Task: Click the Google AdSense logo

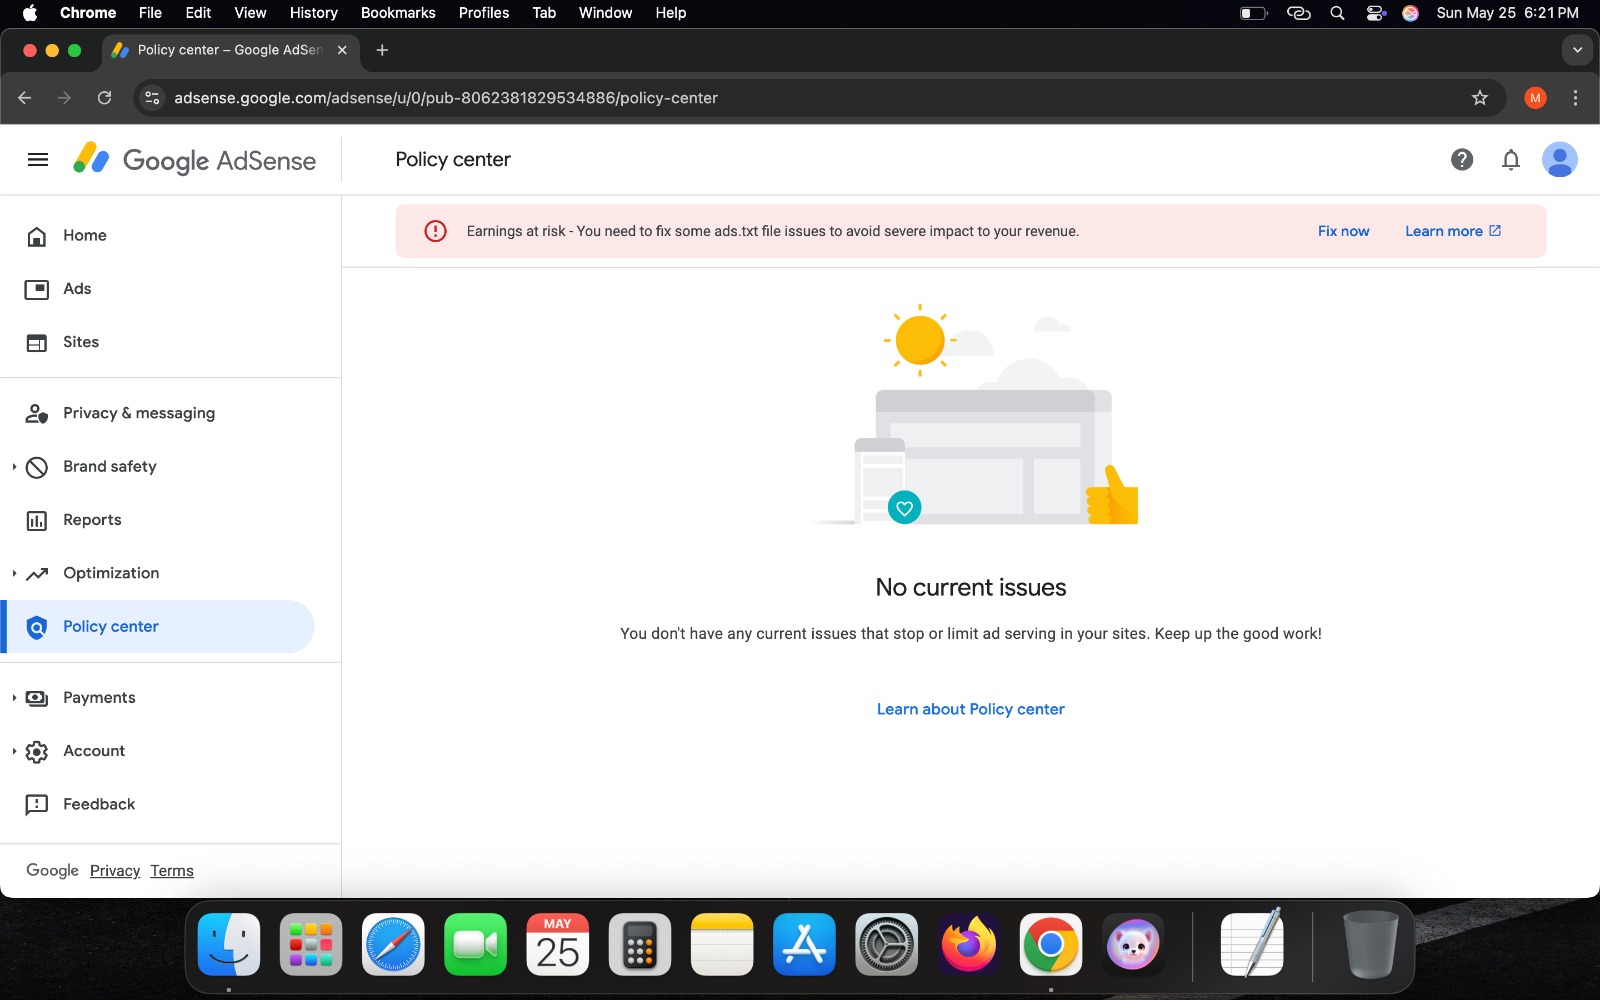Action: [x=195, y=160]
